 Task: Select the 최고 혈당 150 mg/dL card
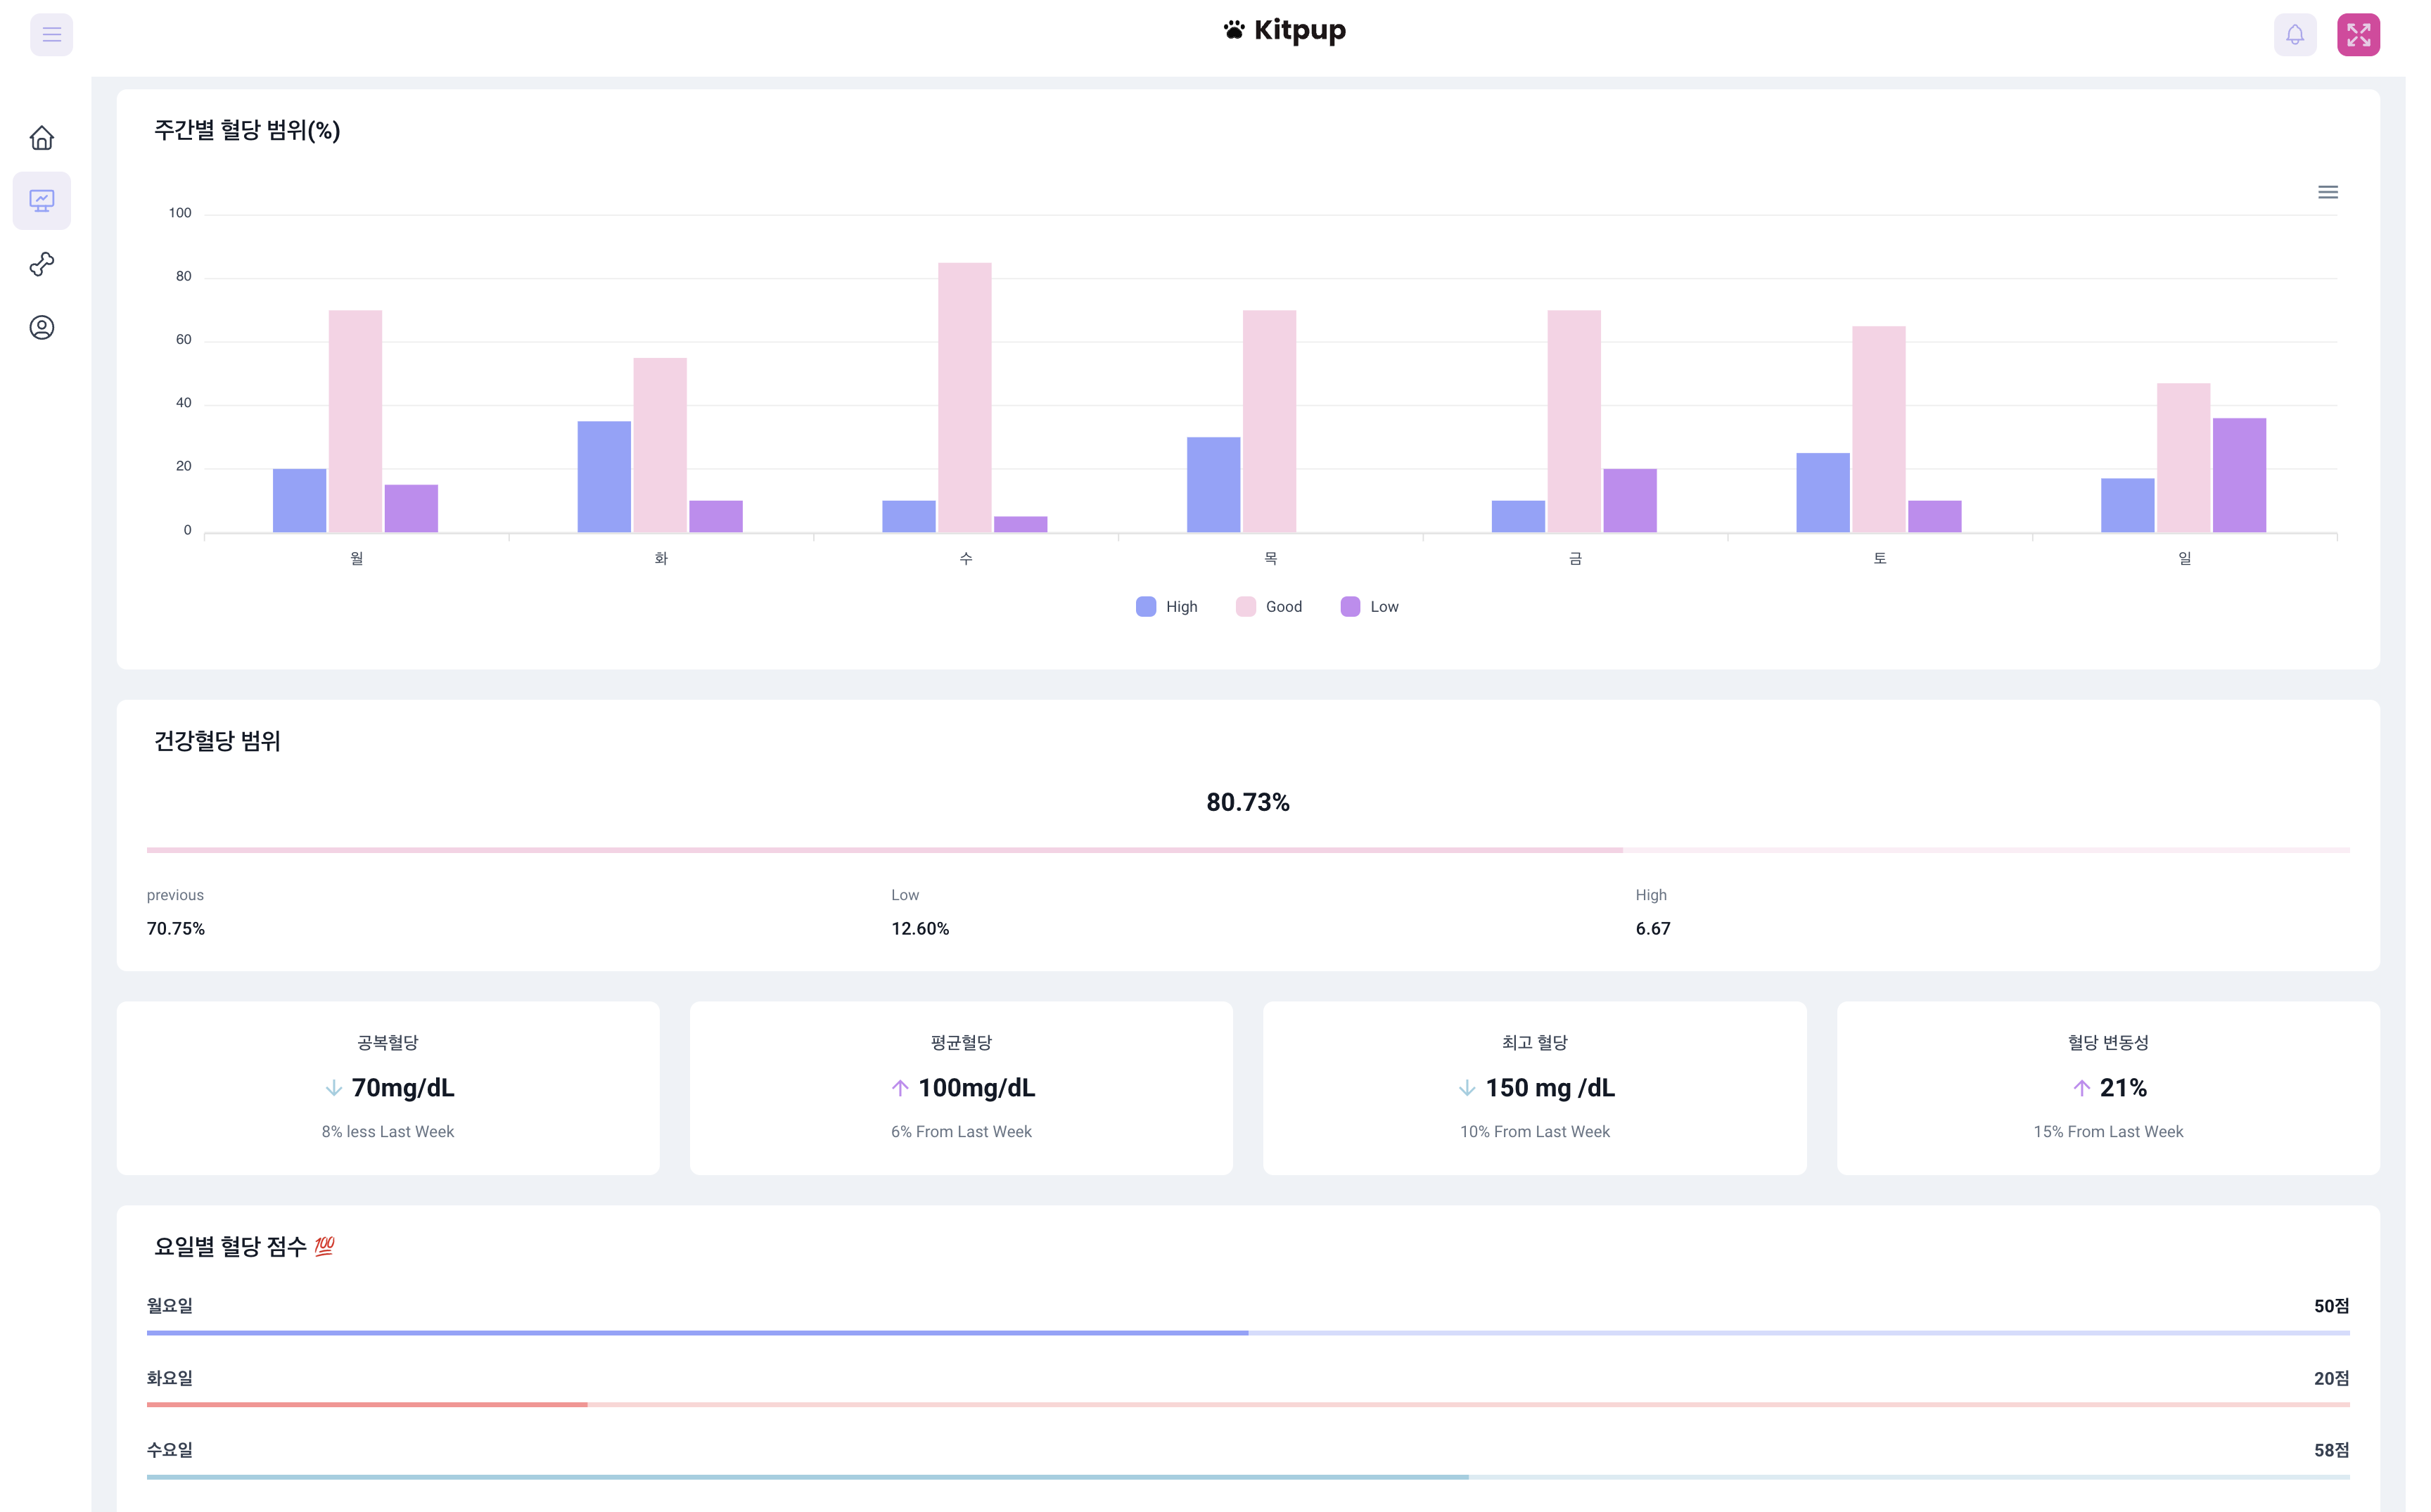(1534, 1088)
